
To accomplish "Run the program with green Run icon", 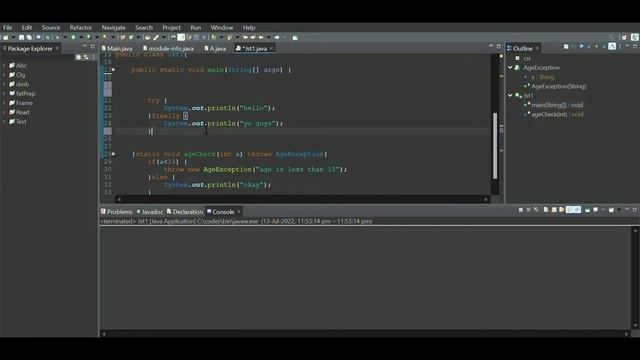I will 73,37.
